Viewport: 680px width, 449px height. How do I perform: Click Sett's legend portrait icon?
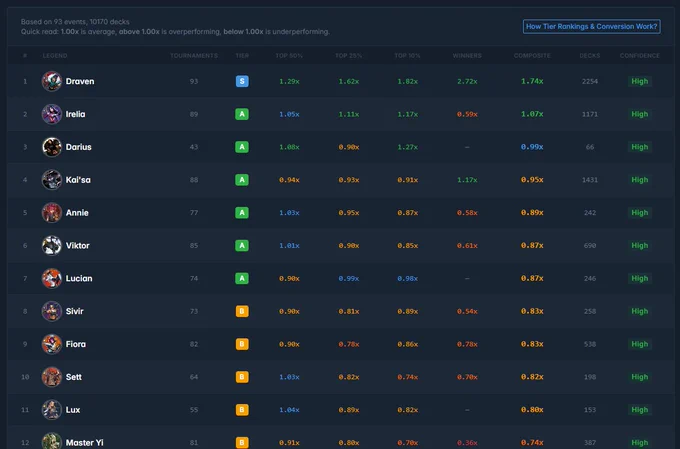(x=52, y=377)
